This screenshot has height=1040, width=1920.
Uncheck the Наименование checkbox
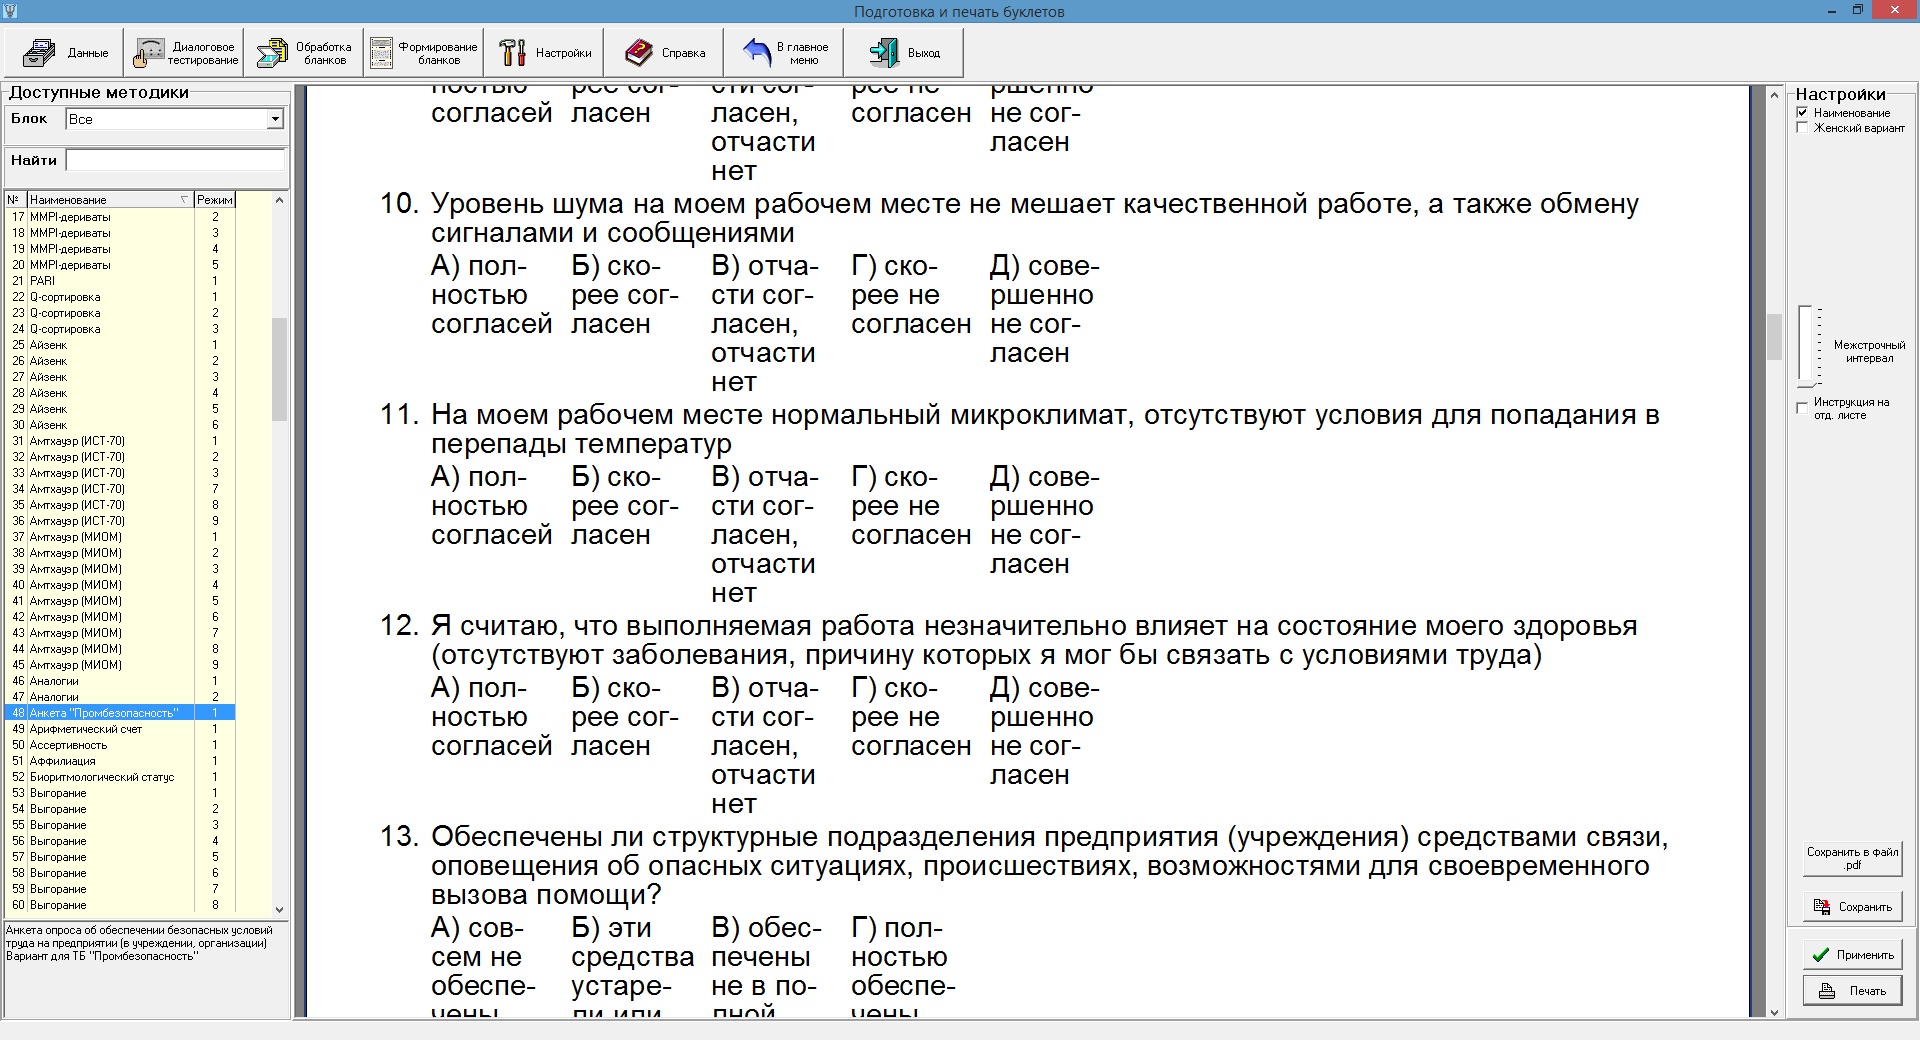point(1803,113)
